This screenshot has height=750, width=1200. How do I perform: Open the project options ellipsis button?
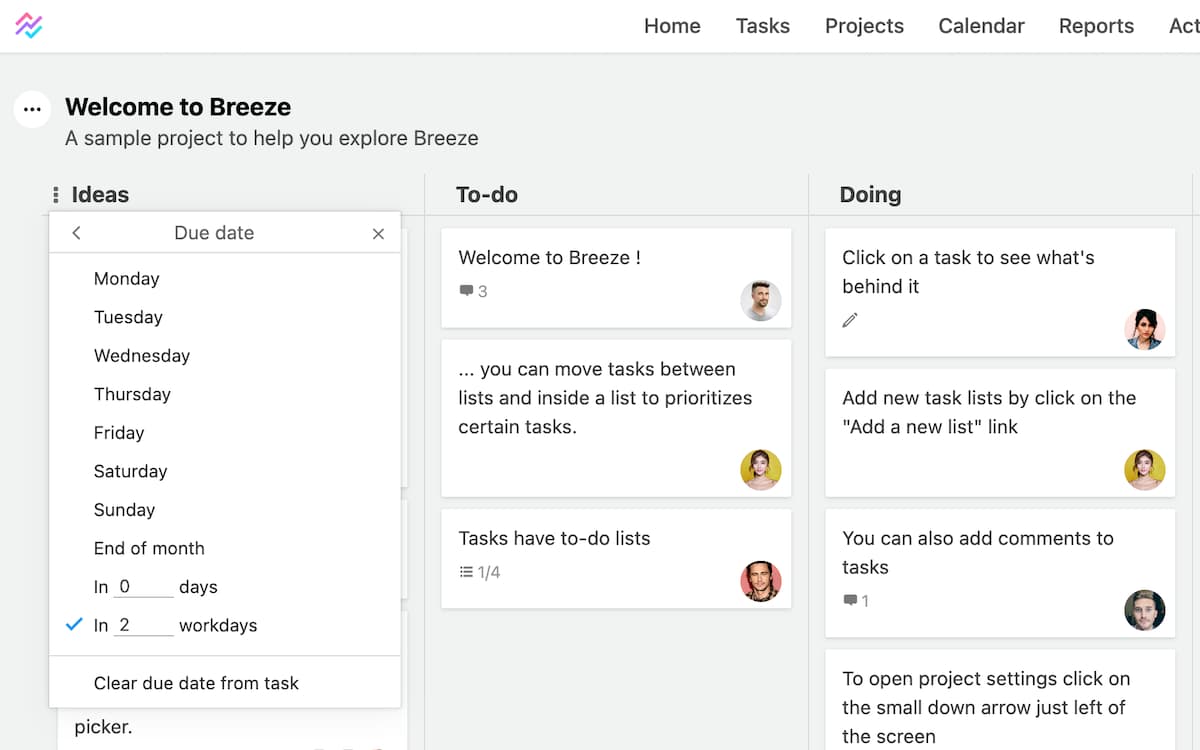(32, 109)
